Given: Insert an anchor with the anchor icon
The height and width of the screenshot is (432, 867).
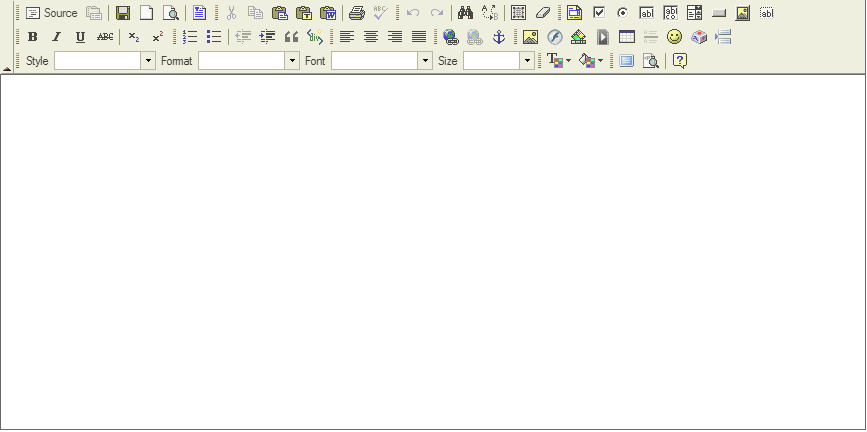Looking at the screenshot, I should pyautogui.click(x=499, y=37).
